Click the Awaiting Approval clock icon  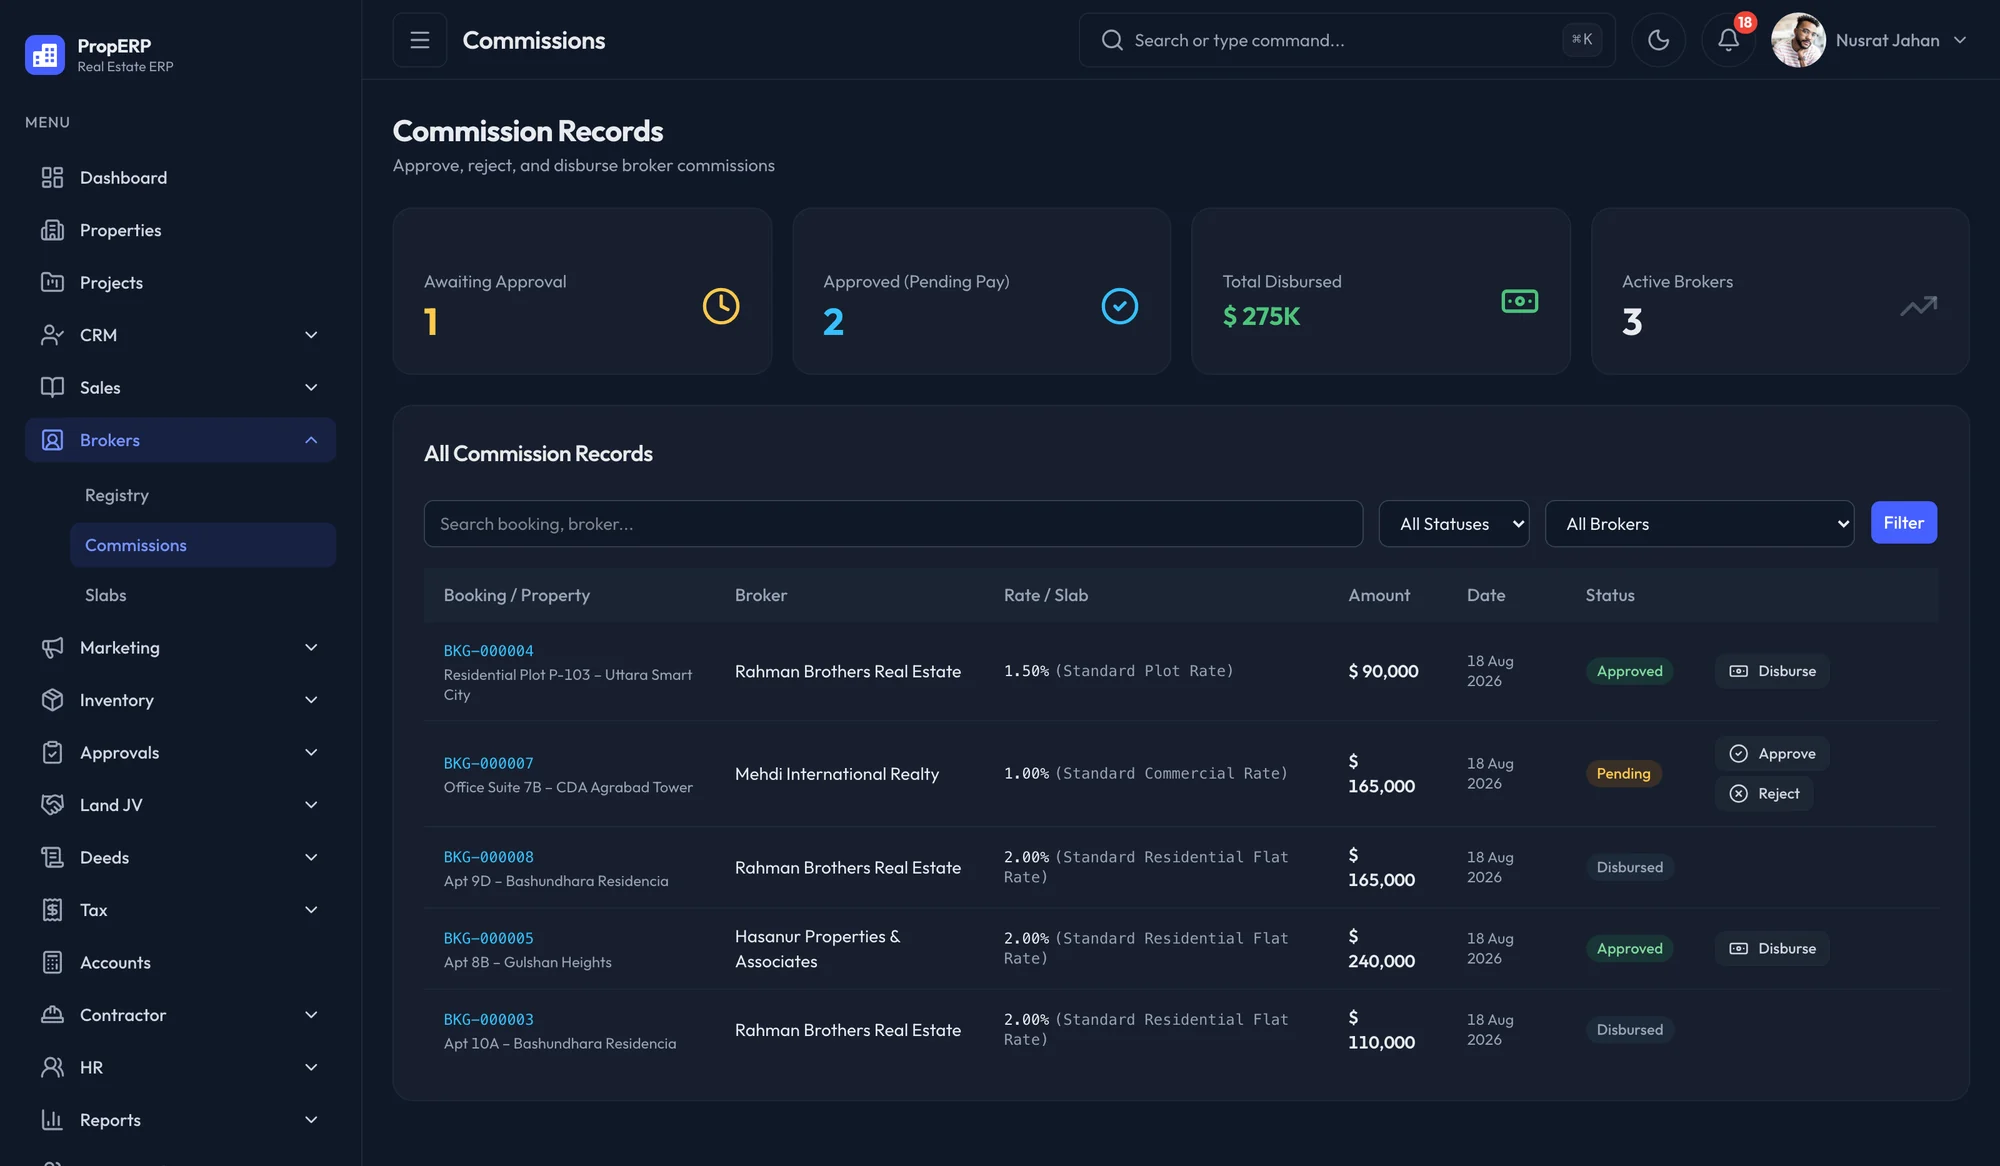(721, 306)
